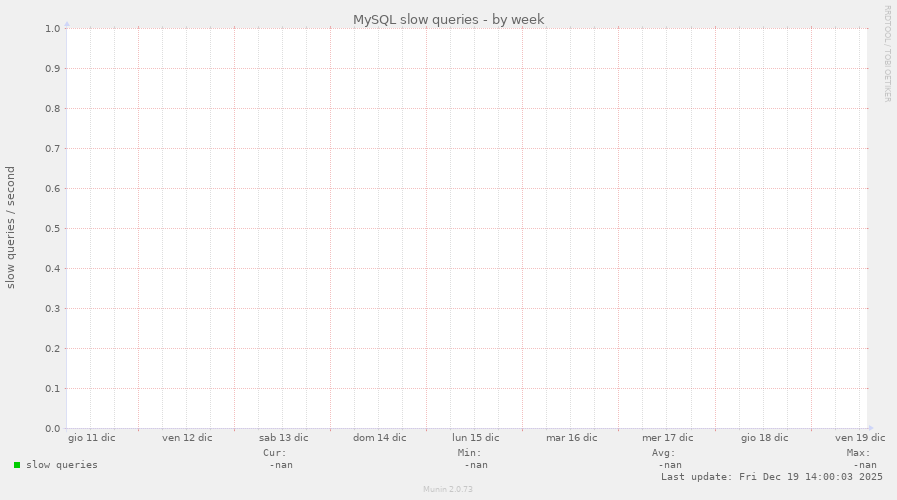Select the 'slow queries' legend label

[62, 465]
